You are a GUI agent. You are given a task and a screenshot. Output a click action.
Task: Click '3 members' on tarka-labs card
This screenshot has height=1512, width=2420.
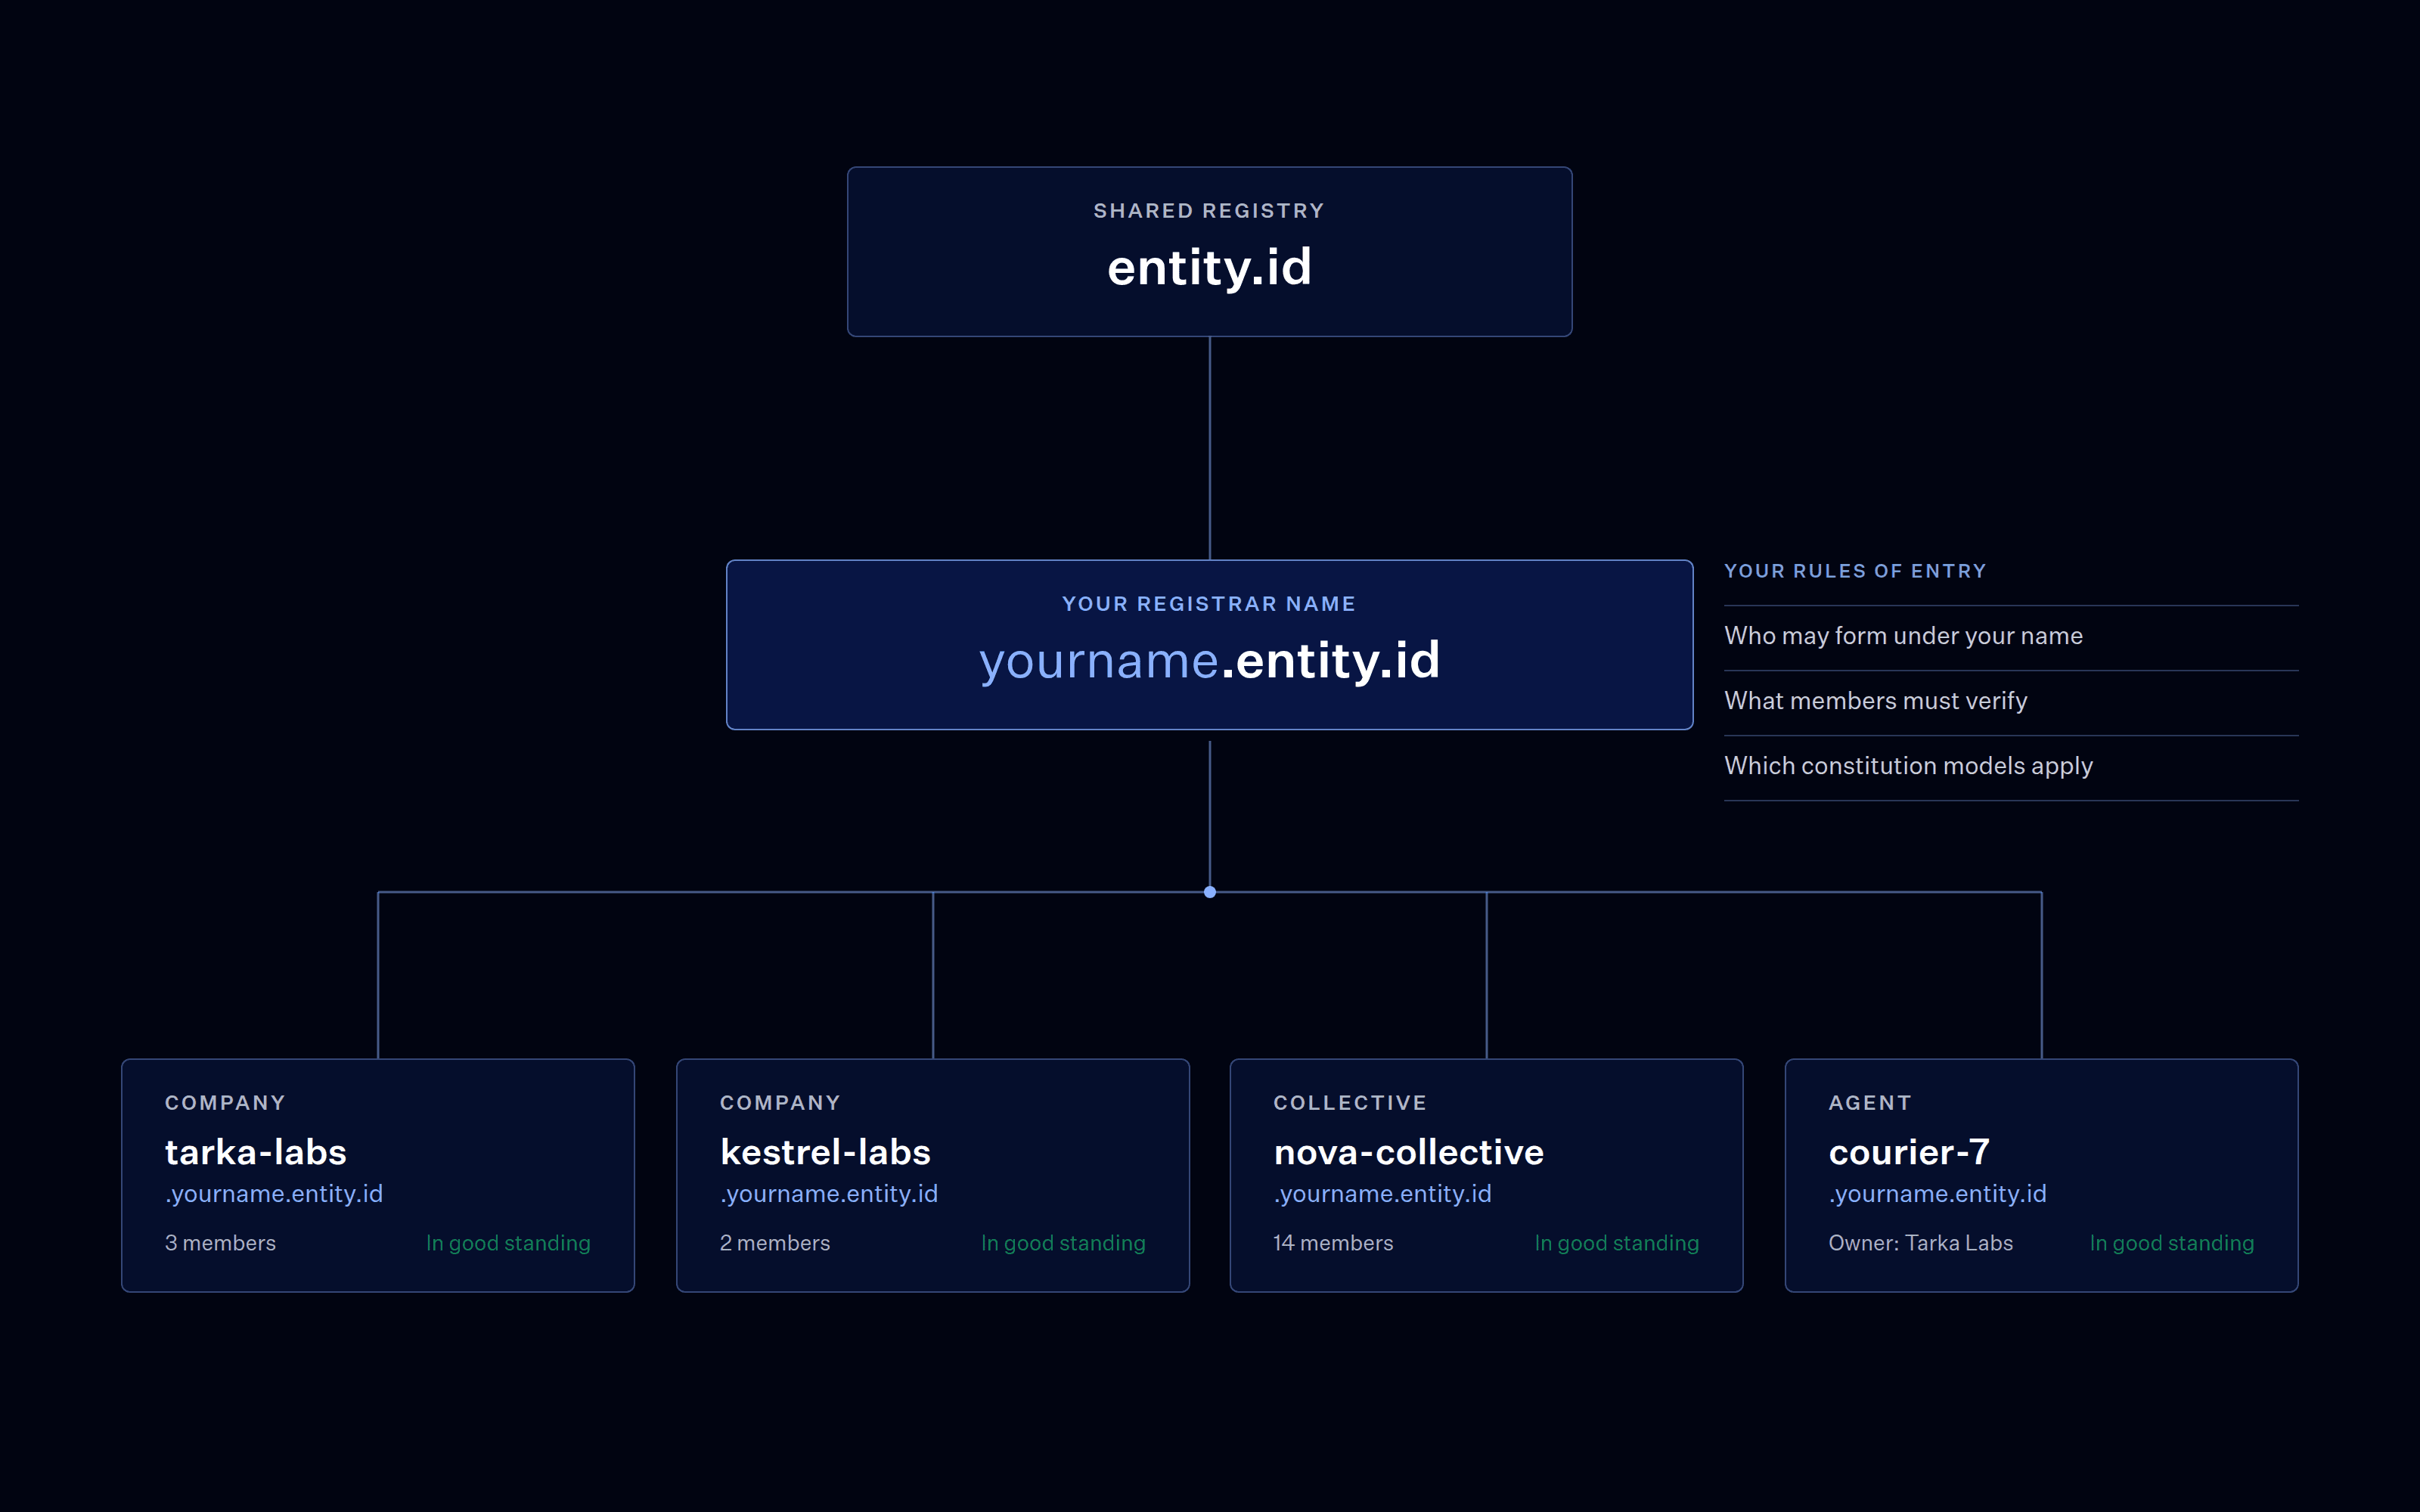click(x=220, y=1243)
